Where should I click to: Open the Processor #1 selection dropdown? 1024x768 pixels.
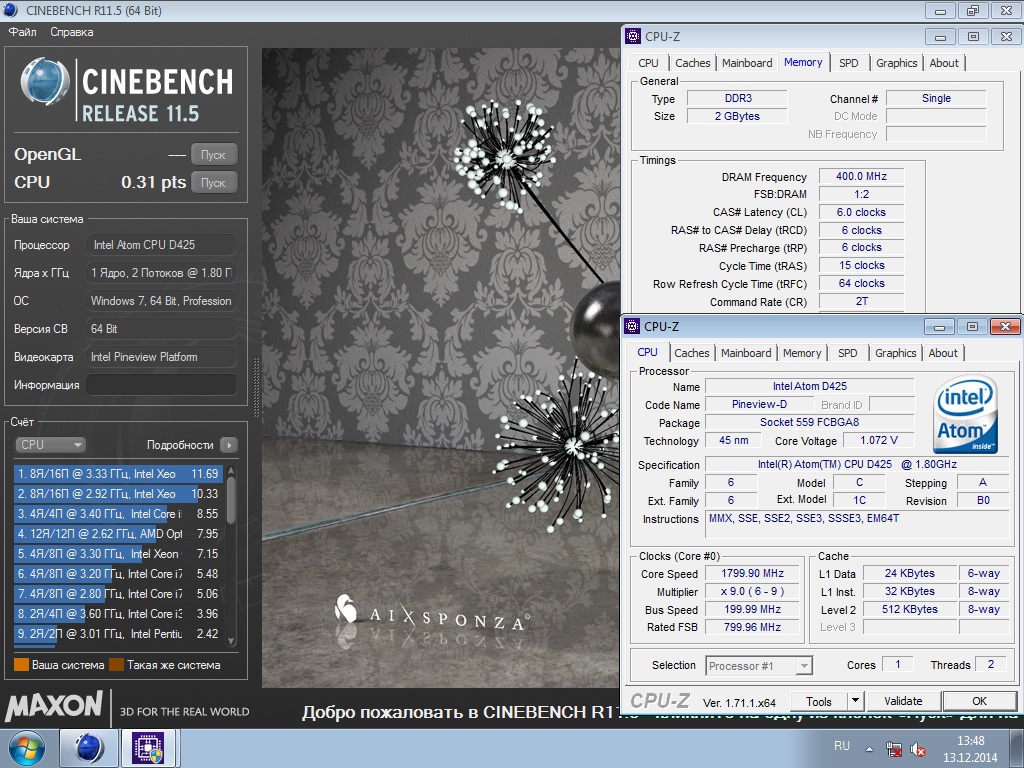click(x=759, y=665)
